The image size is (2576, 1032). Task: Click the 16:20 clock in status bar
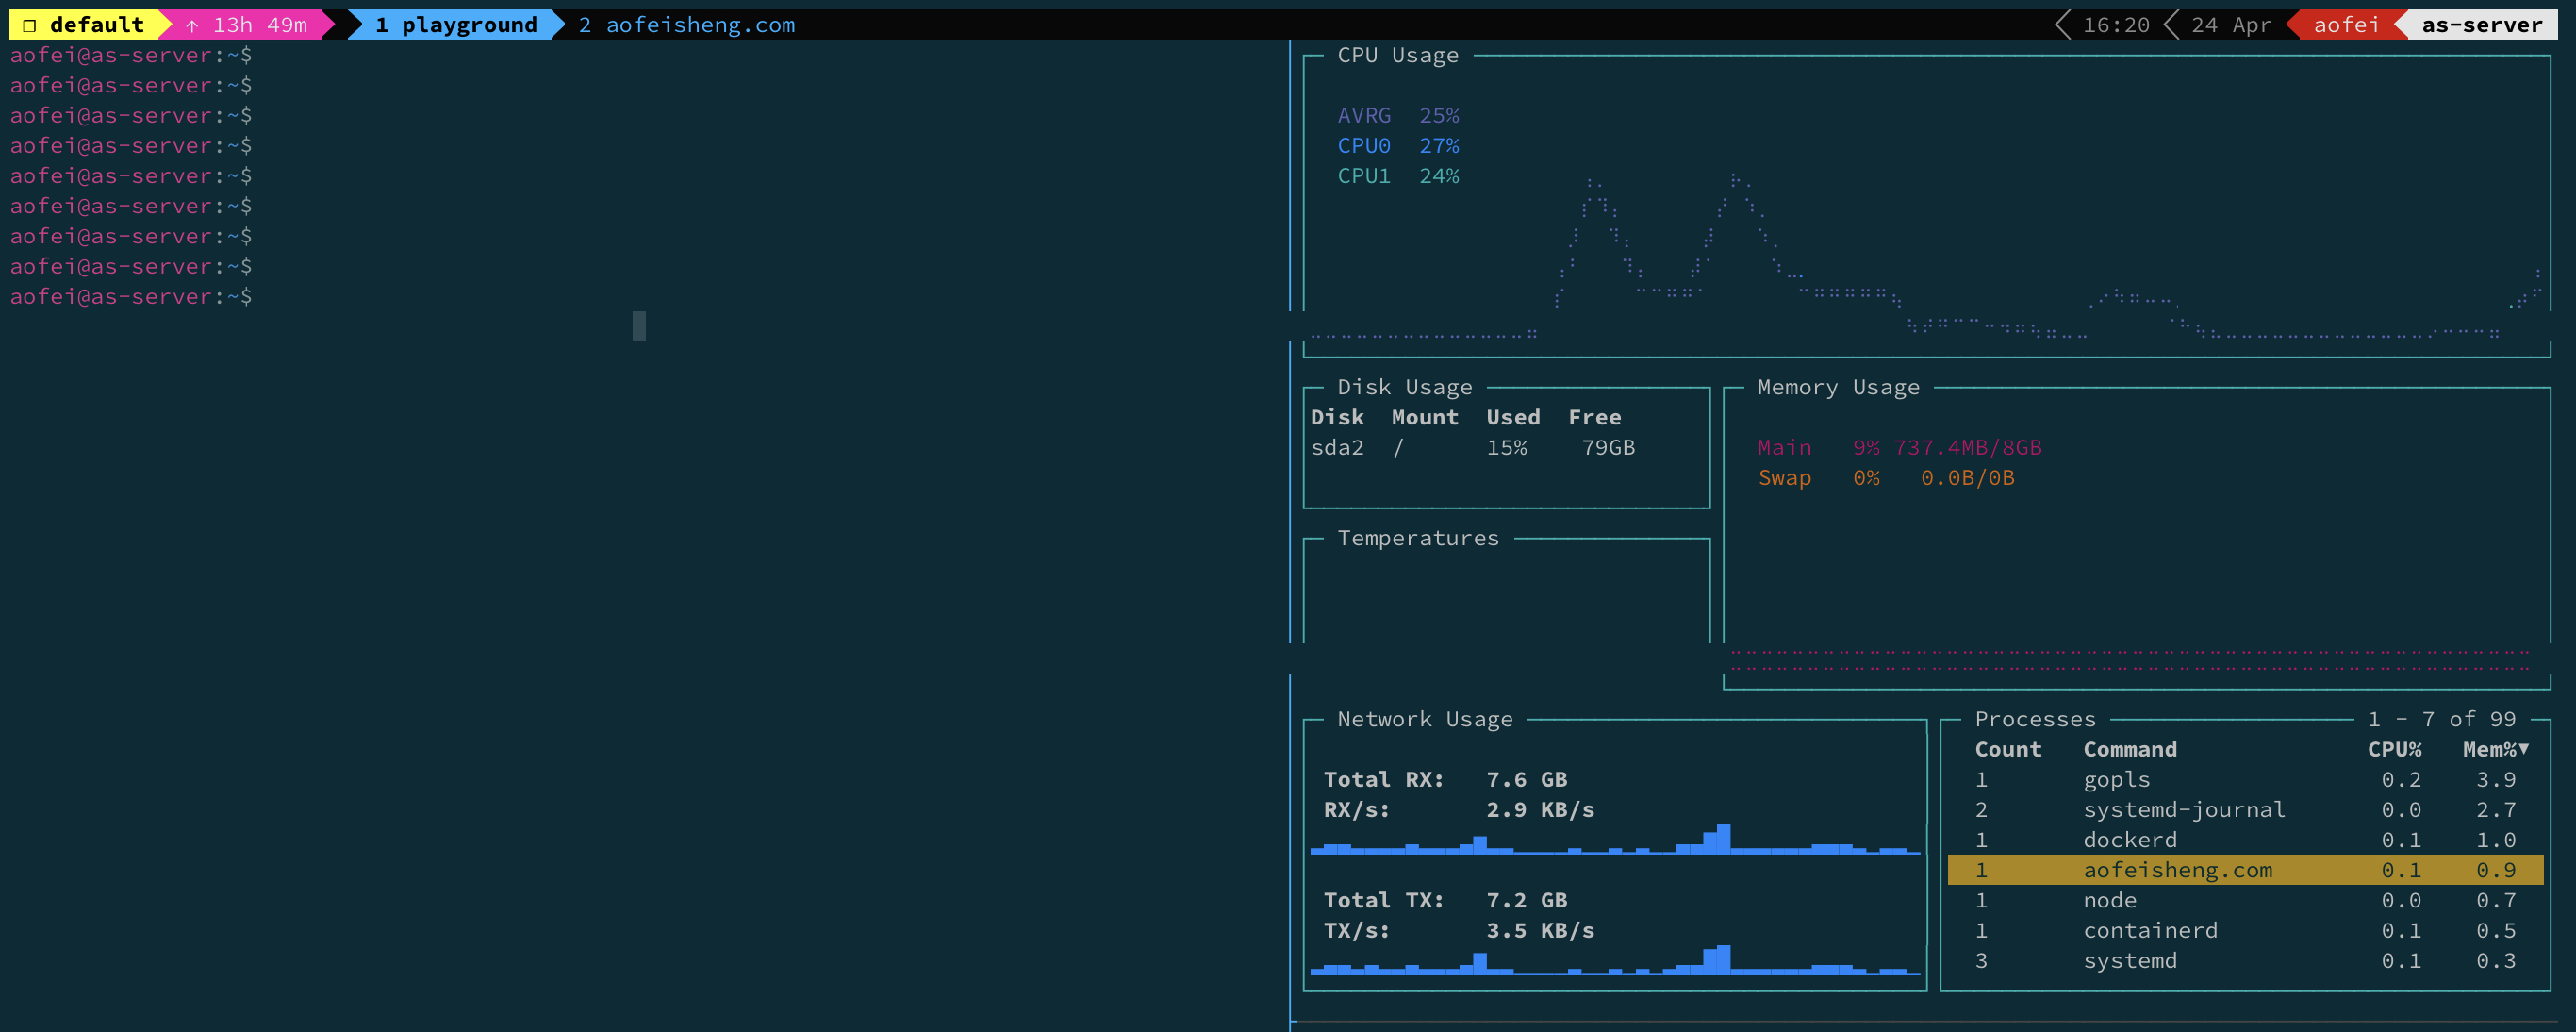(2116, 25)
